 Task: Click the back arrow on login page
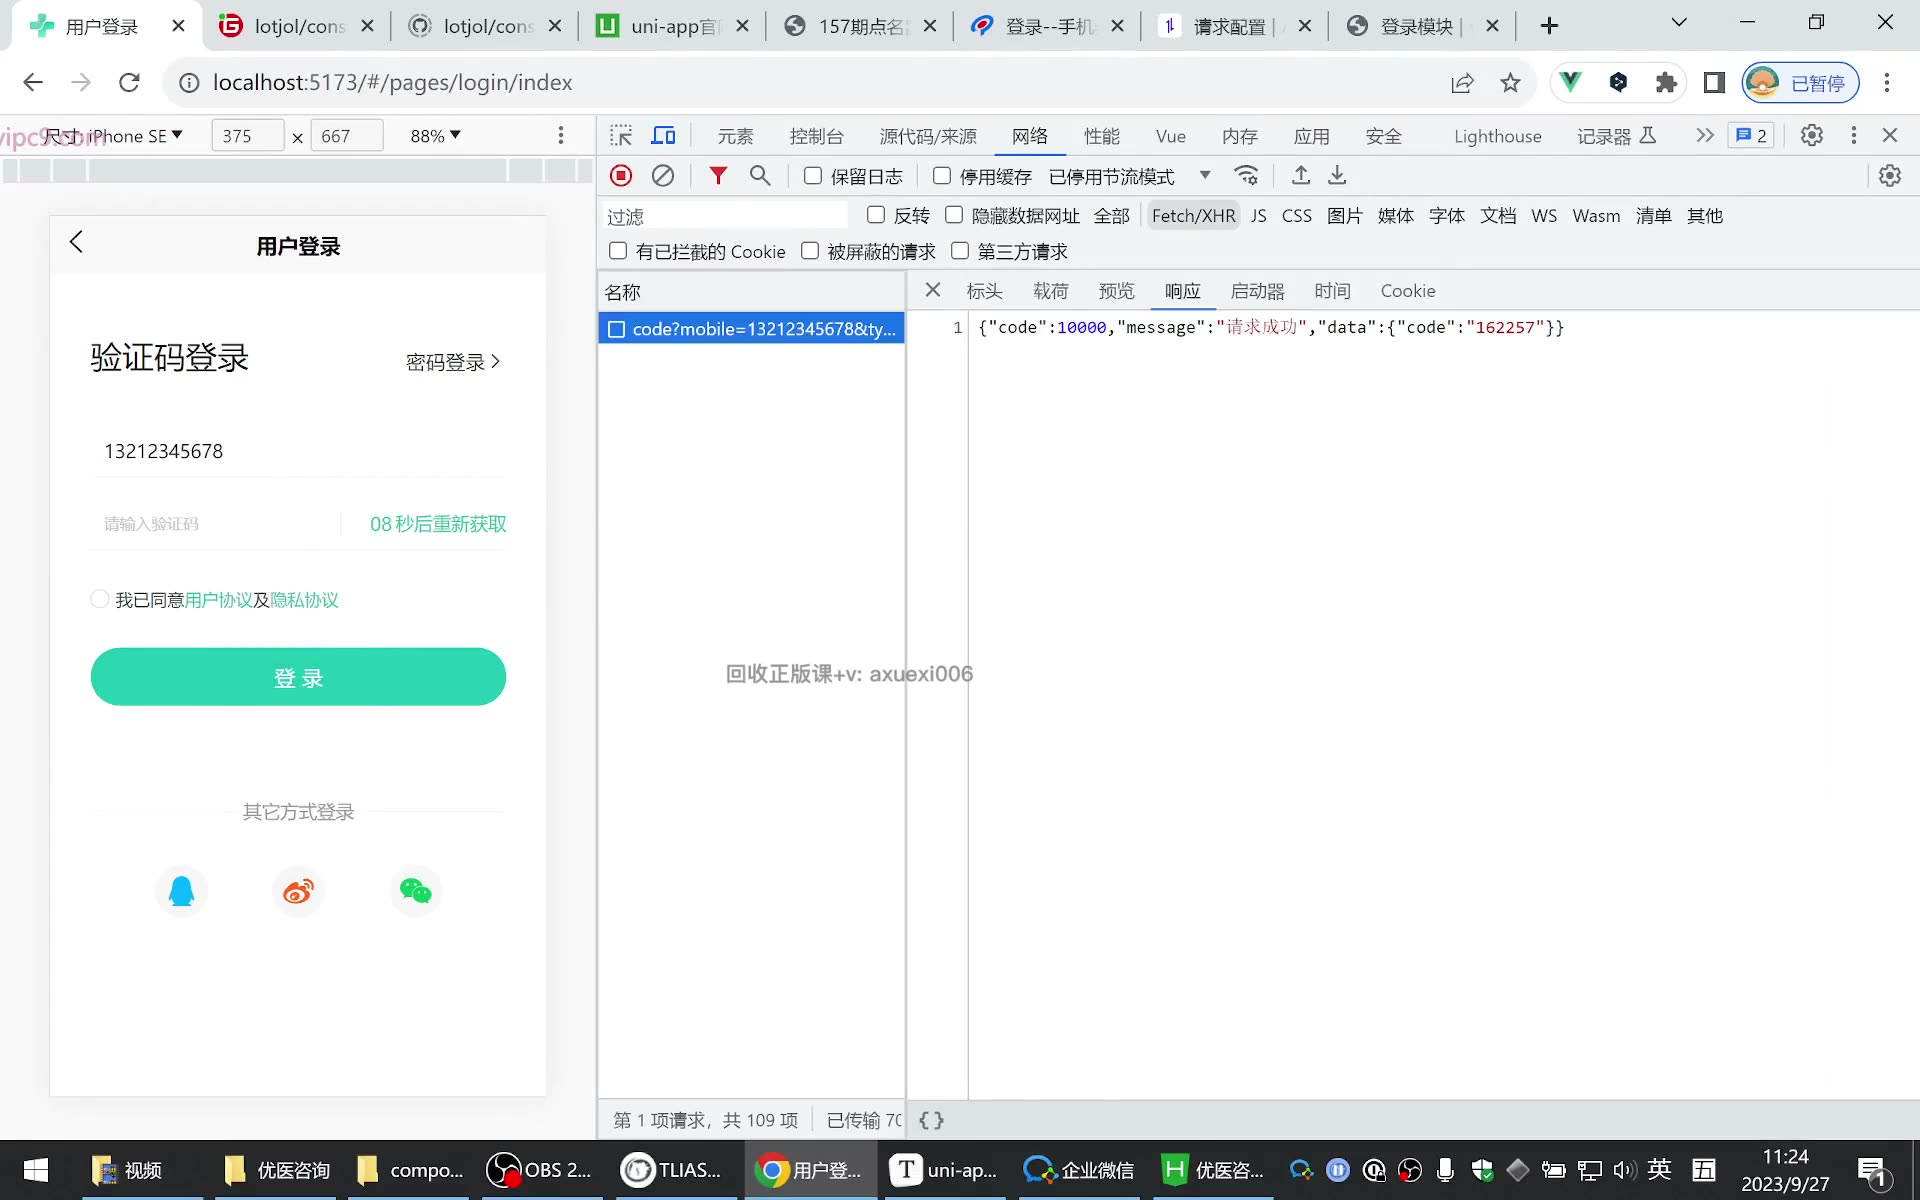76,242
